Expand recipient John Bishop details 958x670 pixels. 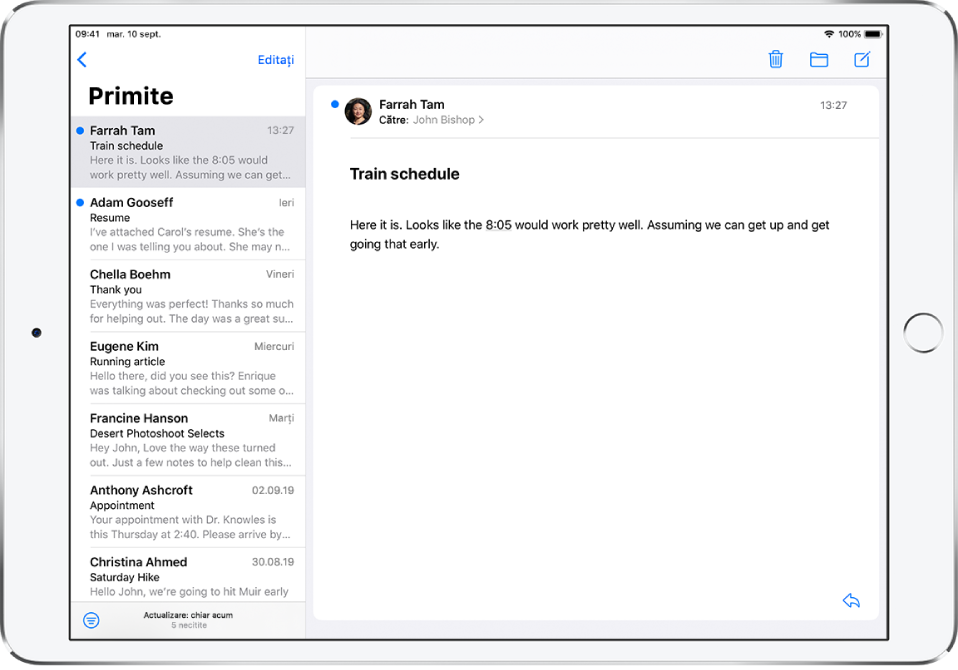click(448, 120)
